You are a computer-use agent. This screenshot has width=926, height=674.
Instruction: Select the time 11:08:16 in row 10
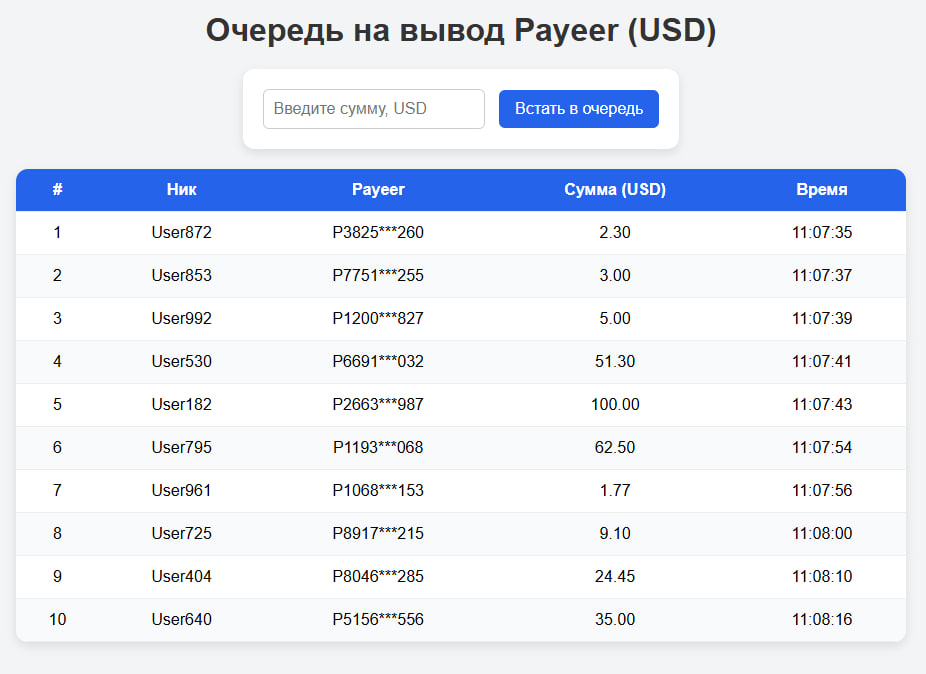(x=822, y=619)
